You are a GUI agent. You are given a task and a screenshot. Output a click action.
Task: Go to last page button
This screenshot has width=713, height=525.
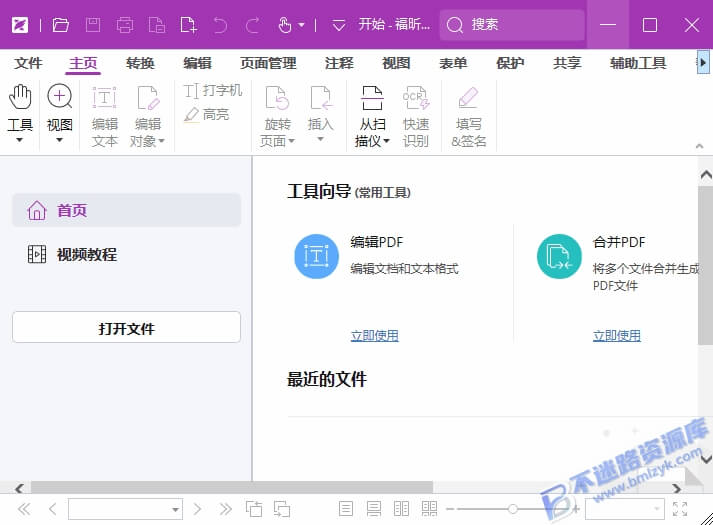(226, 509)
